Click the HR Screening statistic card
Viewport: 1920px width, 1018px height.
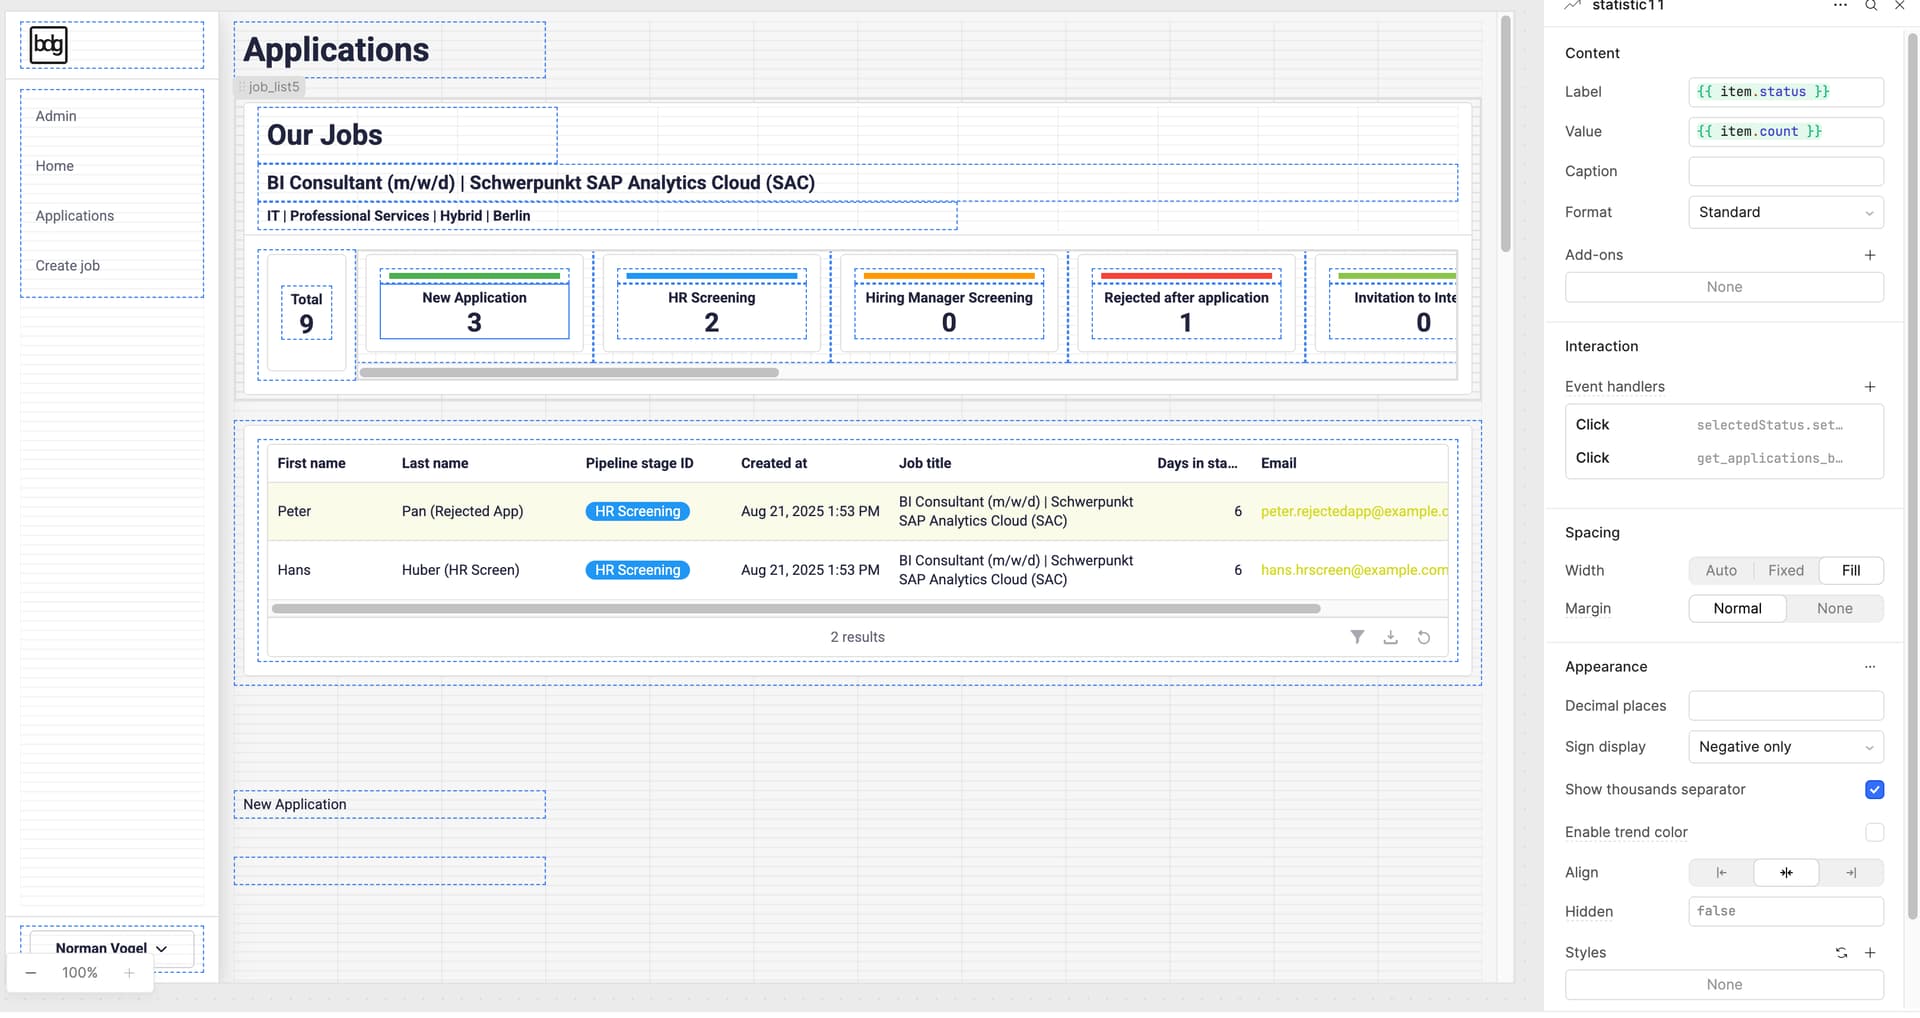click(x=711, y=312)
